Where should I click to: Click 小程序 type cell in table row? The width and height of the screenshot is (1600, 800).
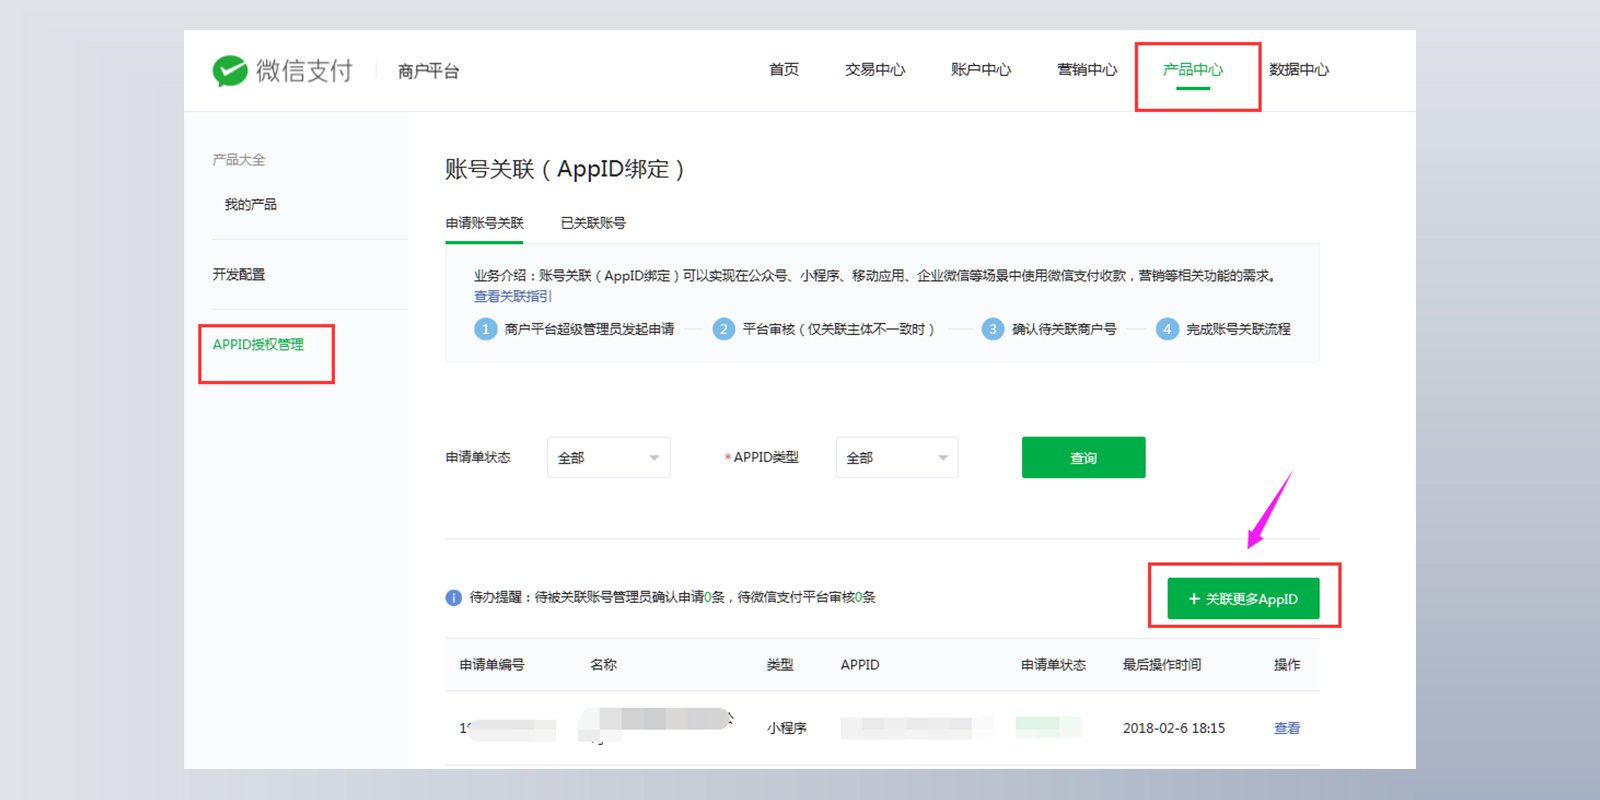click(787, 728)
